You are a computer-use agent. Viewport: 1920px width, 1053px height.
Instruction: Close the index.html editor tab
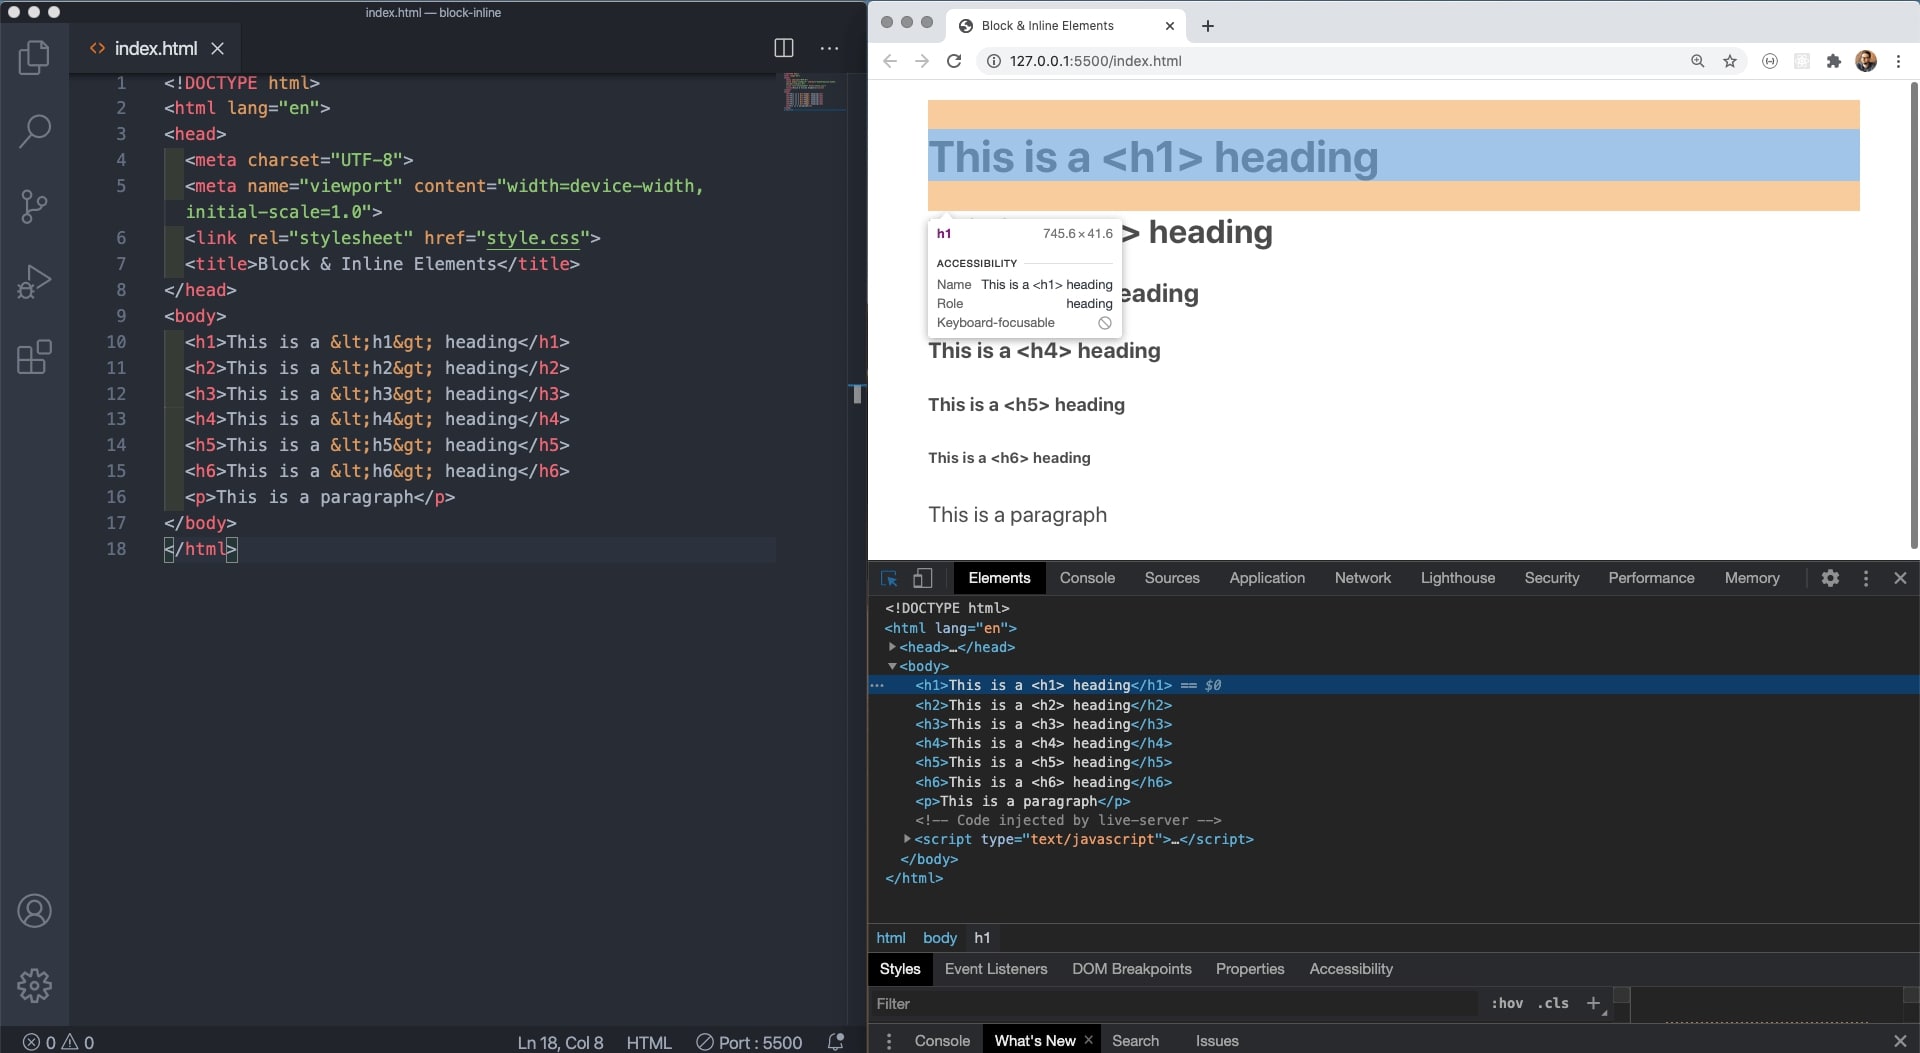(x=217, y=48)
